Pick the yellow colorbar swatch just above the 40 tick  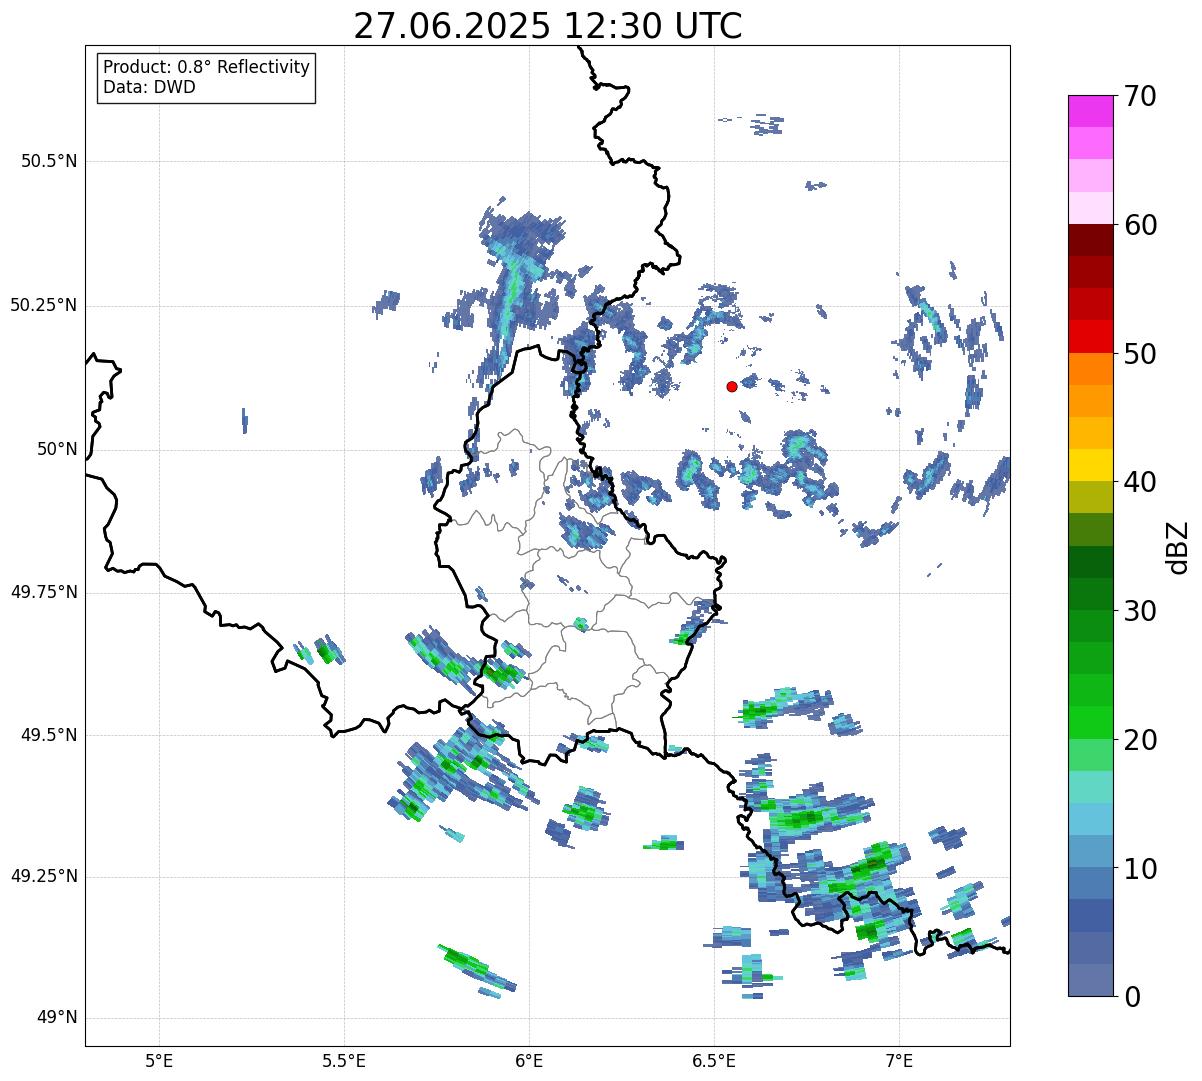pos(1090,466)
